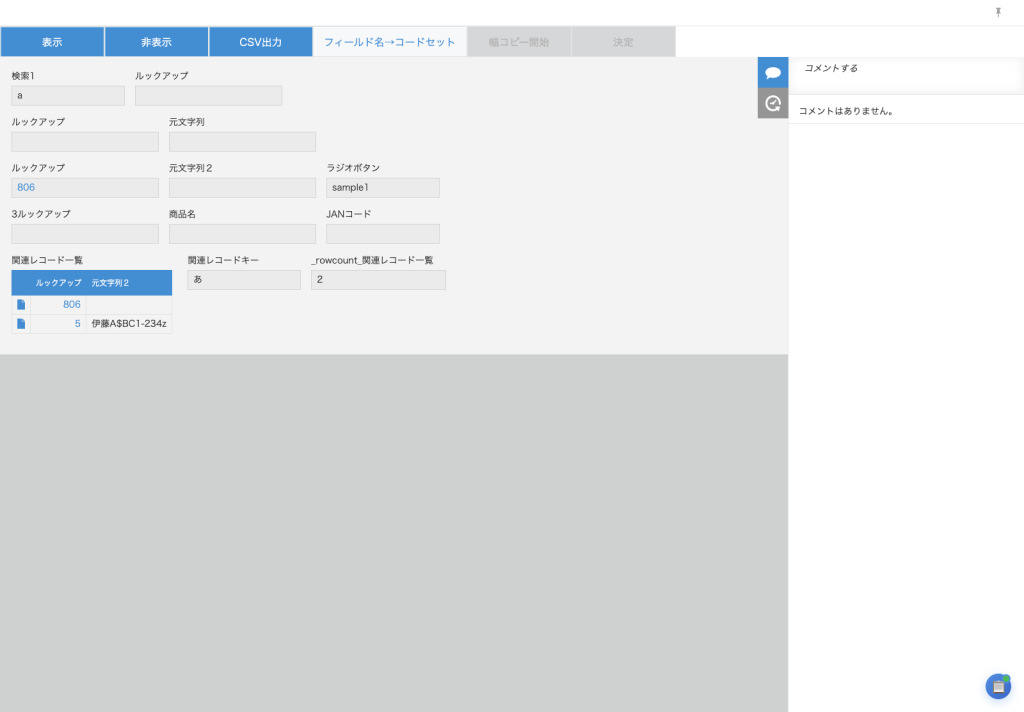Click the pin icon at top right
The height and width of the screenshot is (712, 1024).
coord(997,12)
